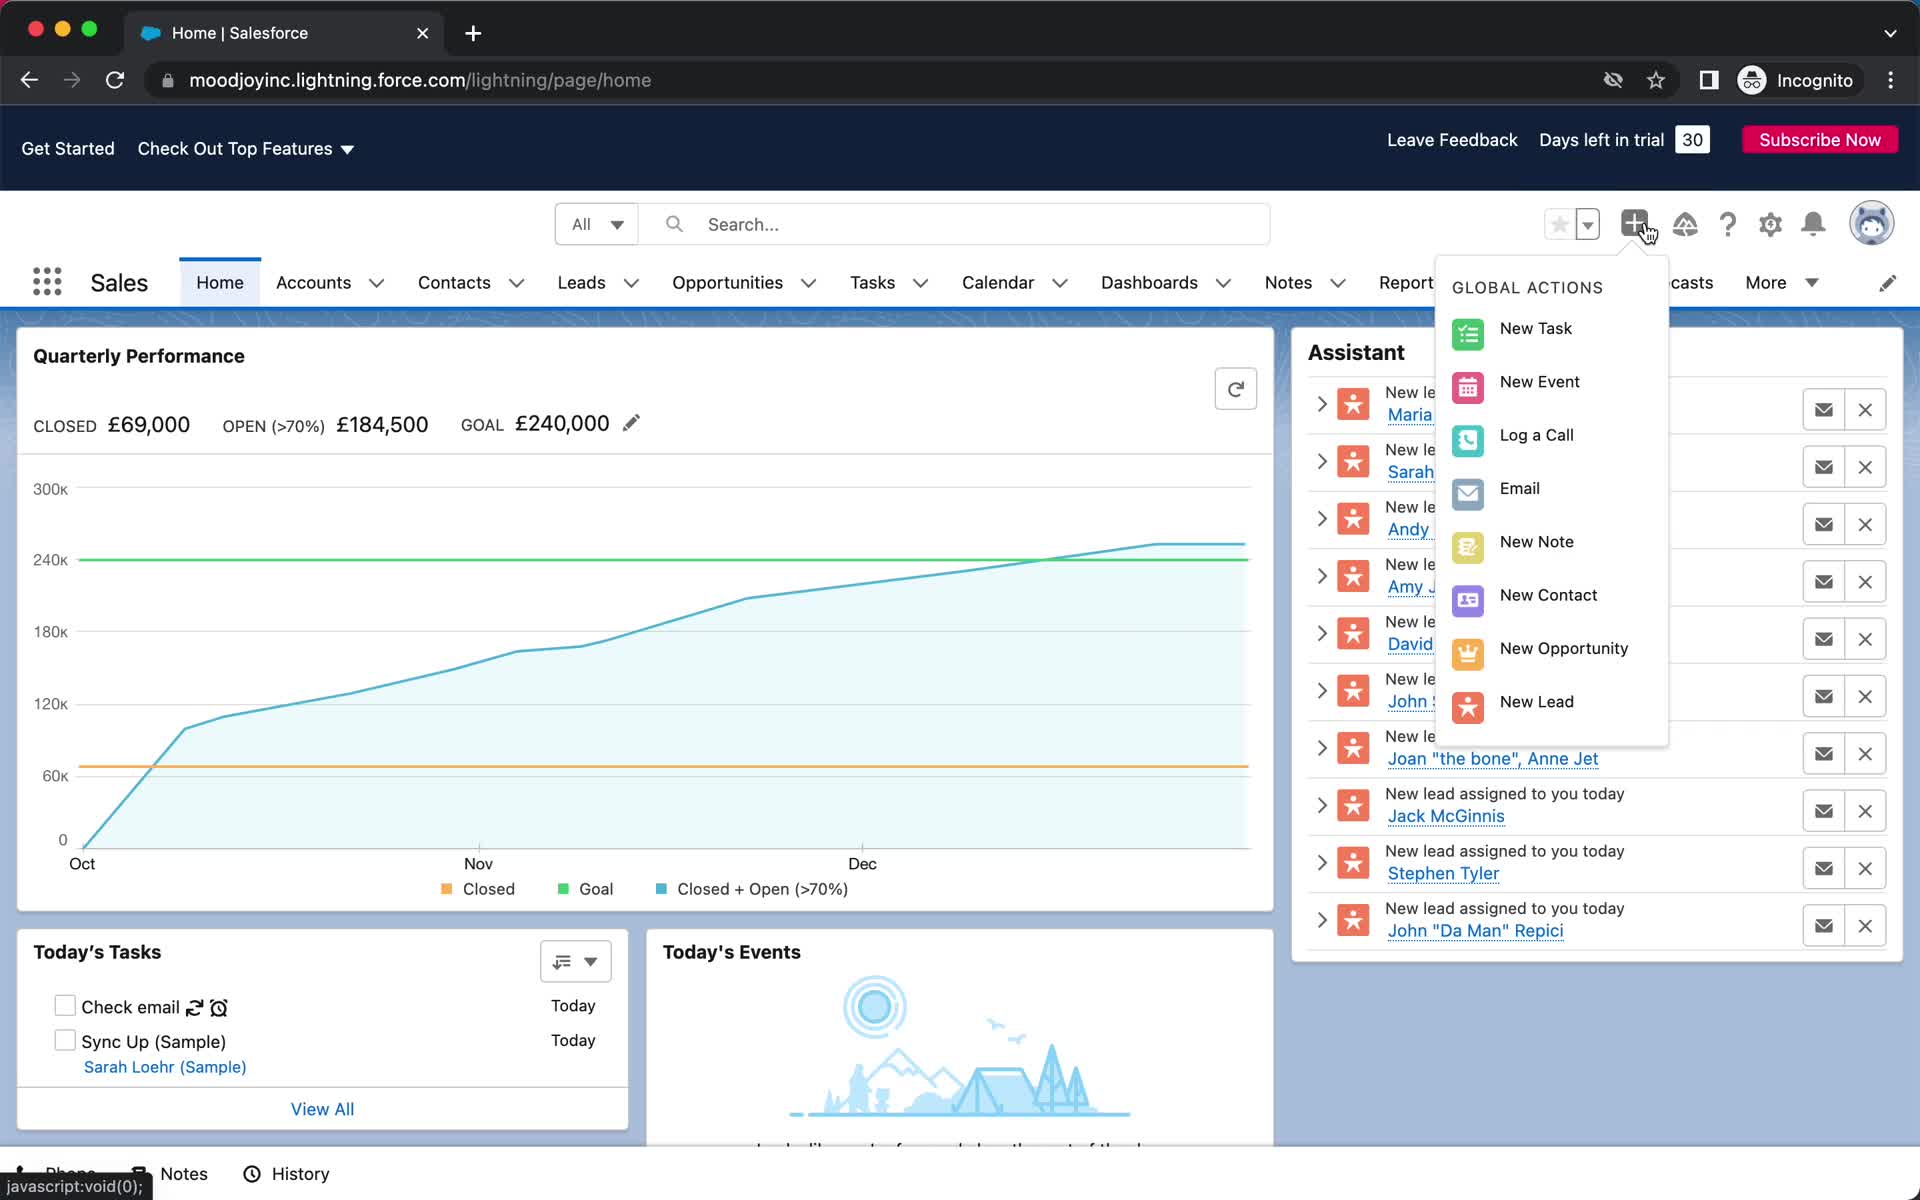
Task: Click the envelope icon in Joan Anne Jet row
Action: 1824,754
